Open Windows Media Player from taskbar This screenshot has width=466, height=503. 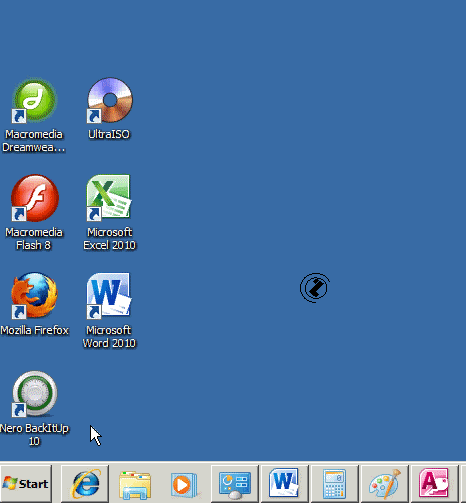[x=184, y=484]
